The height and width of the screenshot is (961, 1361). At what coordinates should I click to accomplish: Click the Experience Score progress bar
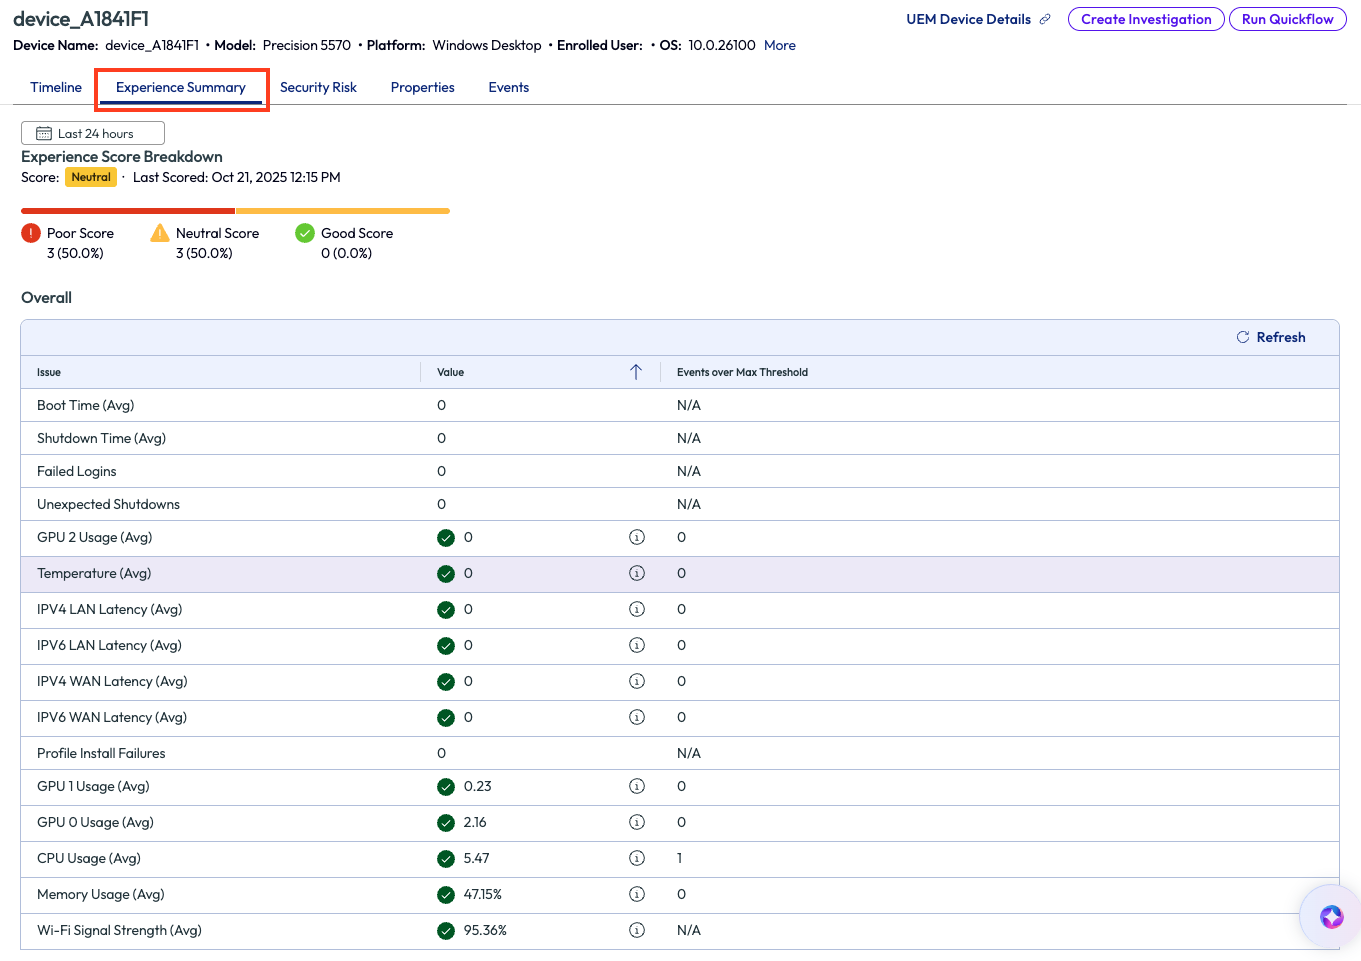(235, 211)
